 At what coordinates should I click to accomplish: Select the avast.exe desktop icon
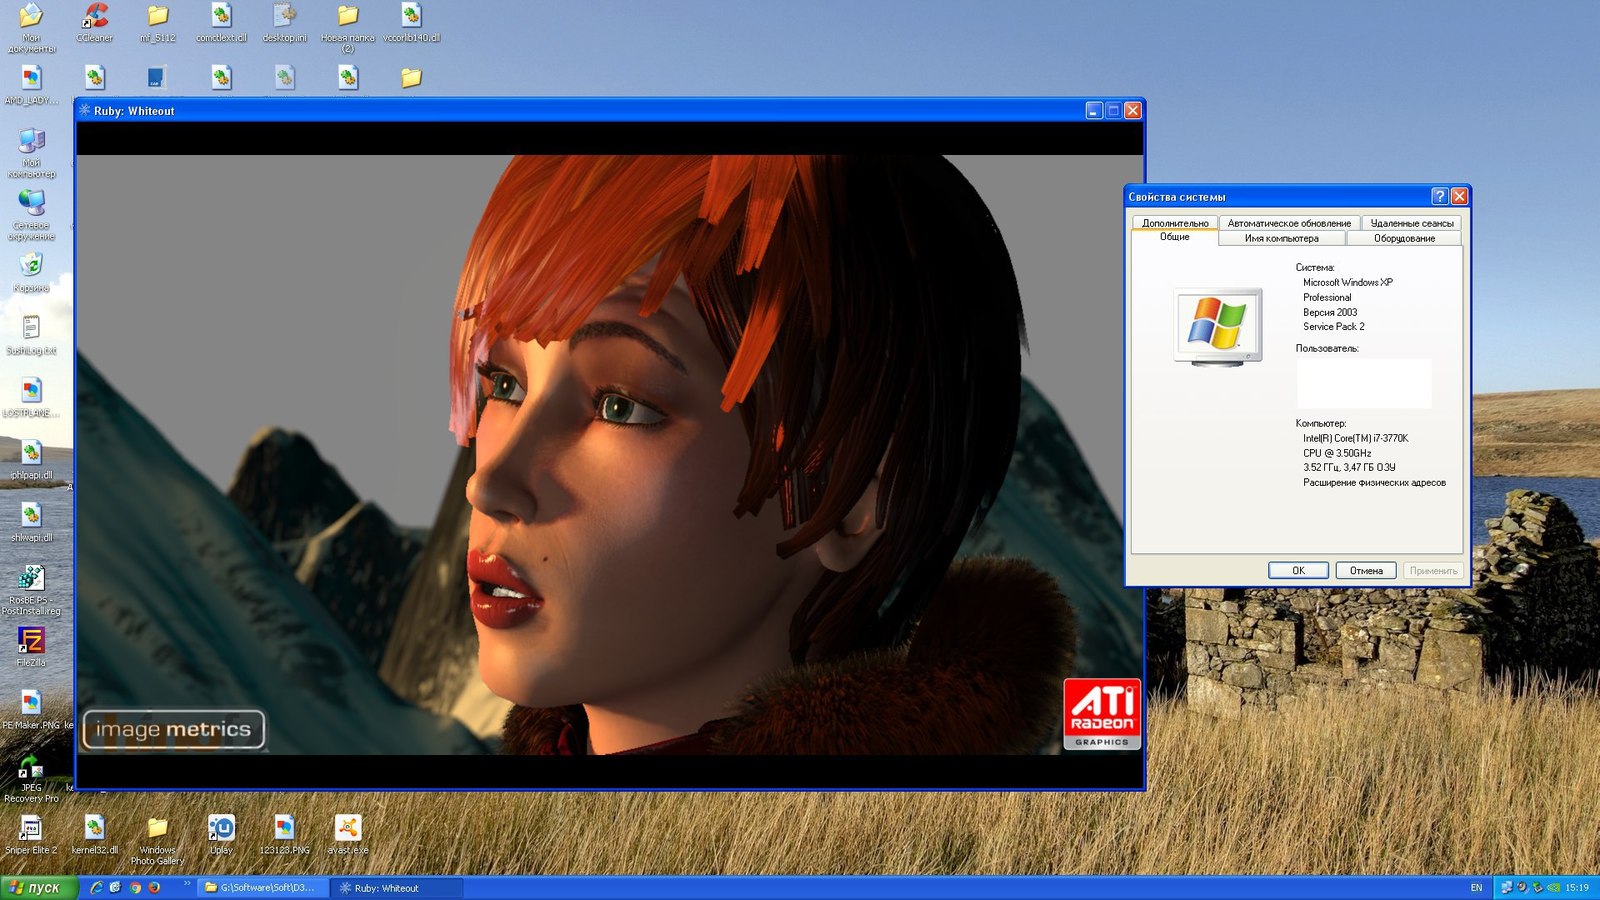pyautogui.click(x=347, y=829)
